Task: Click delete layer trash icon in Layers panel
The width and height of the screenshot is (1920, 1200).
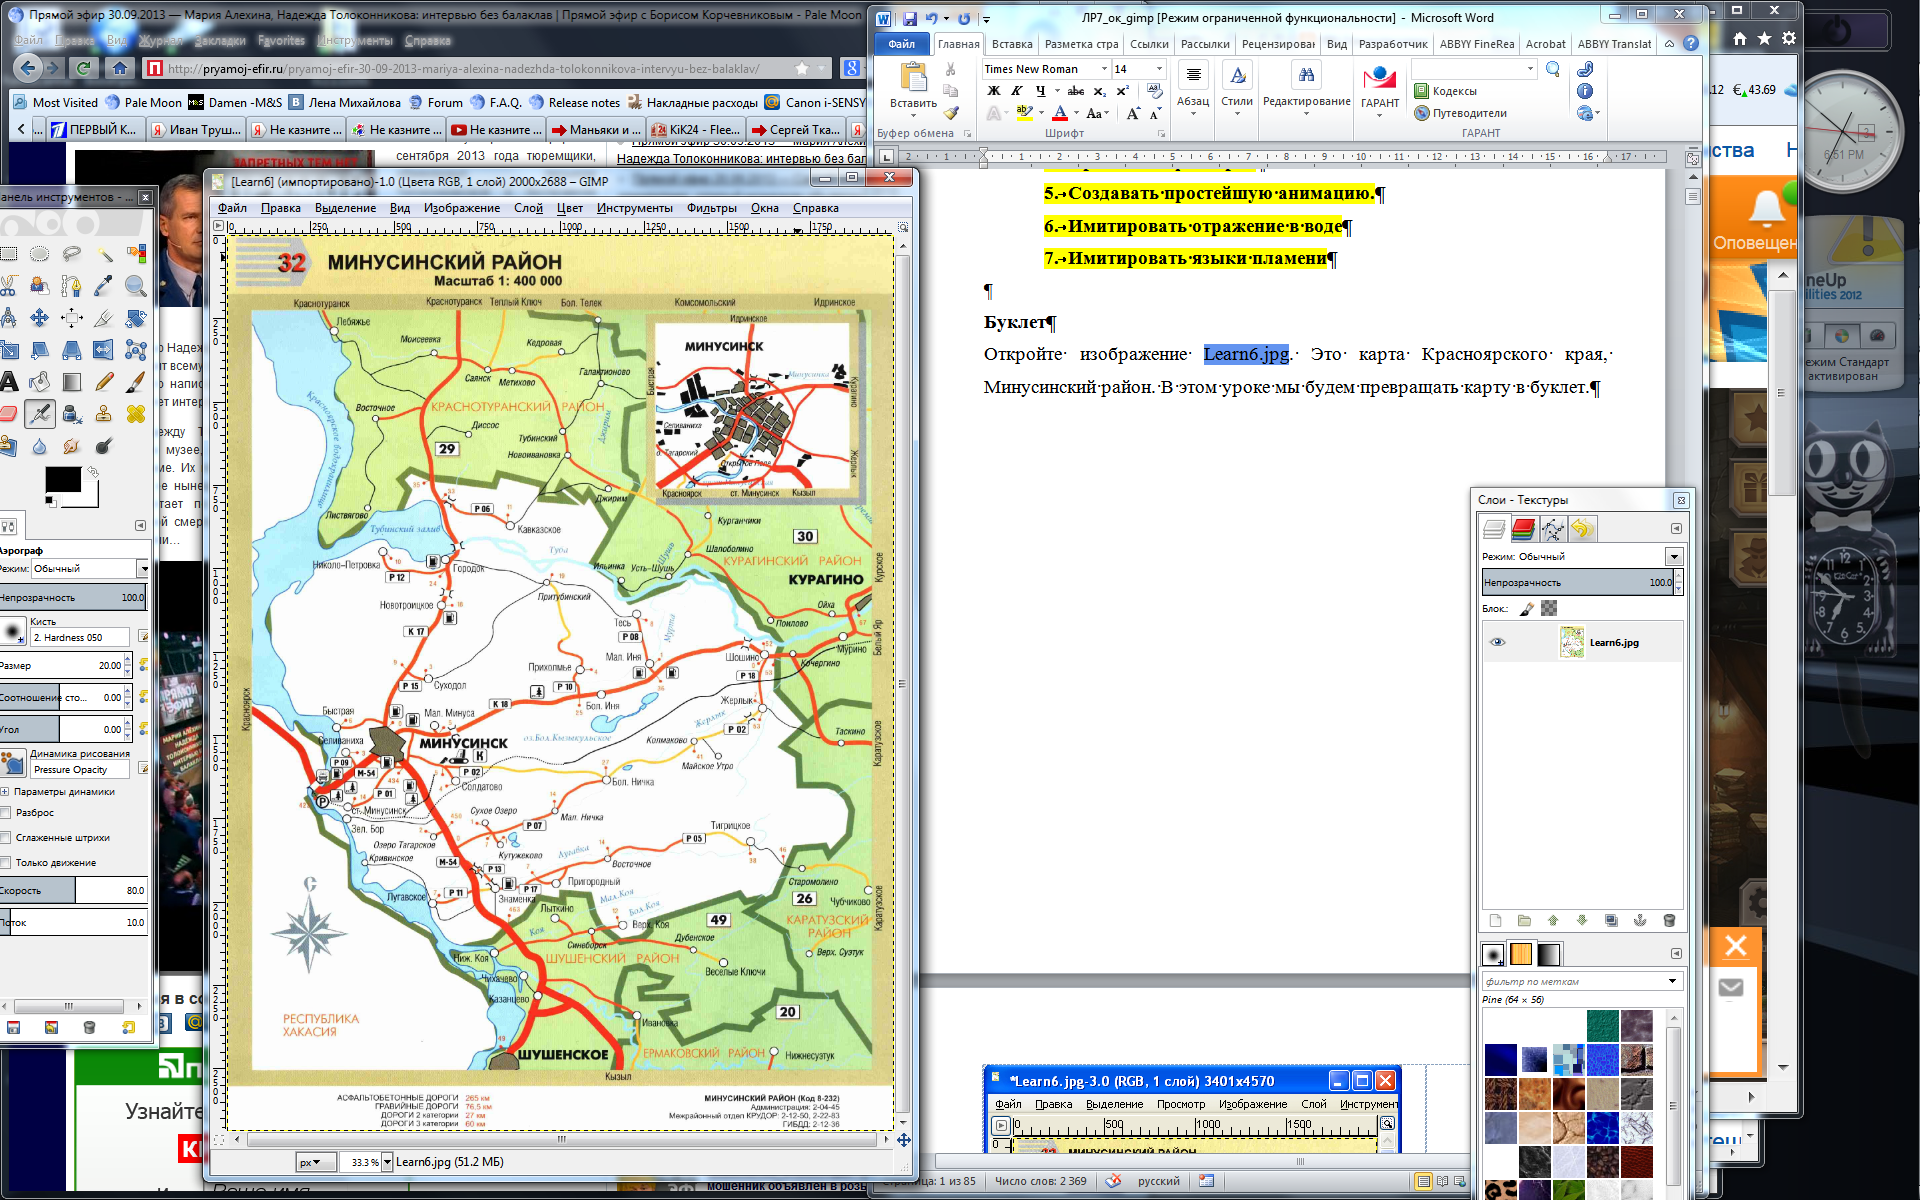Action: pyautogui.click(x=1669, y=920)
